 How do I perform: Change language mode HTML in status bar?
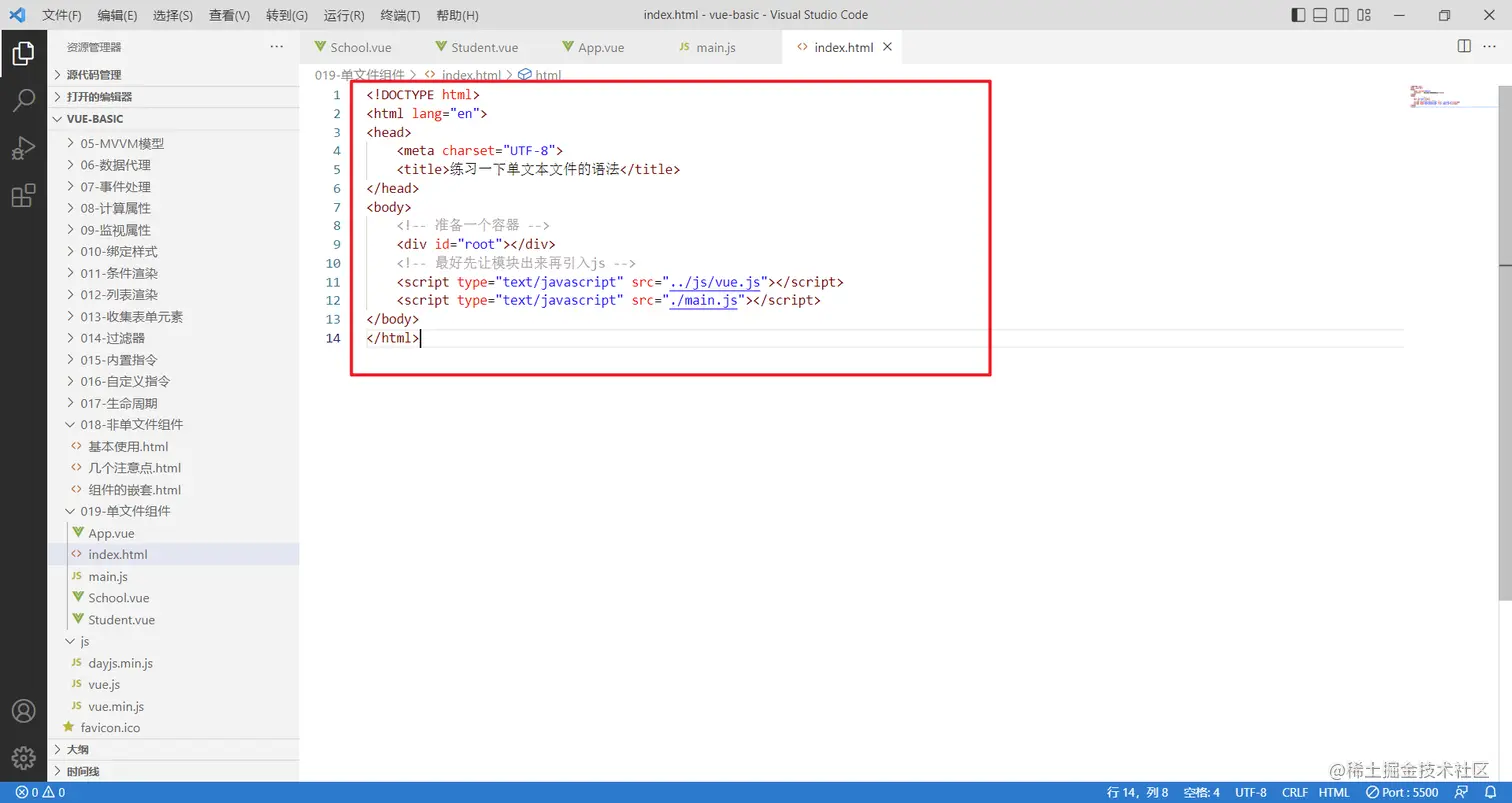[x=1334, y=793]
